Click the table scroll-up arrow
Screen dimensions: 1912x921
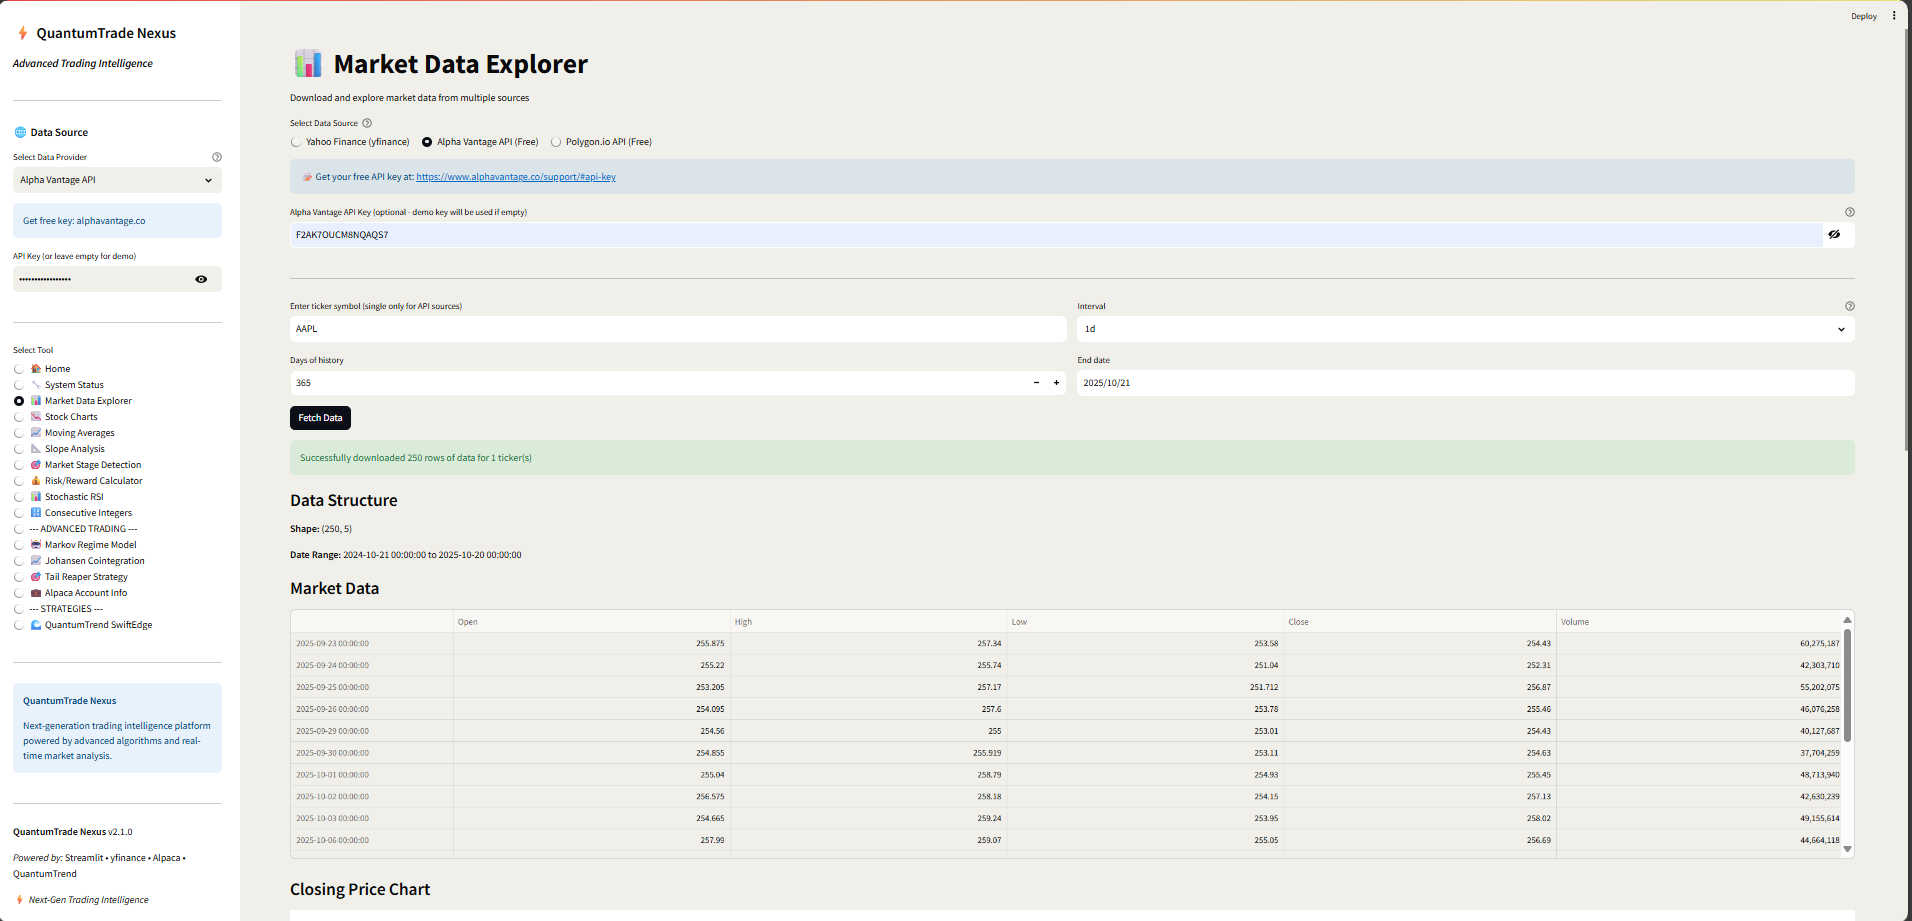point(1848,620)
